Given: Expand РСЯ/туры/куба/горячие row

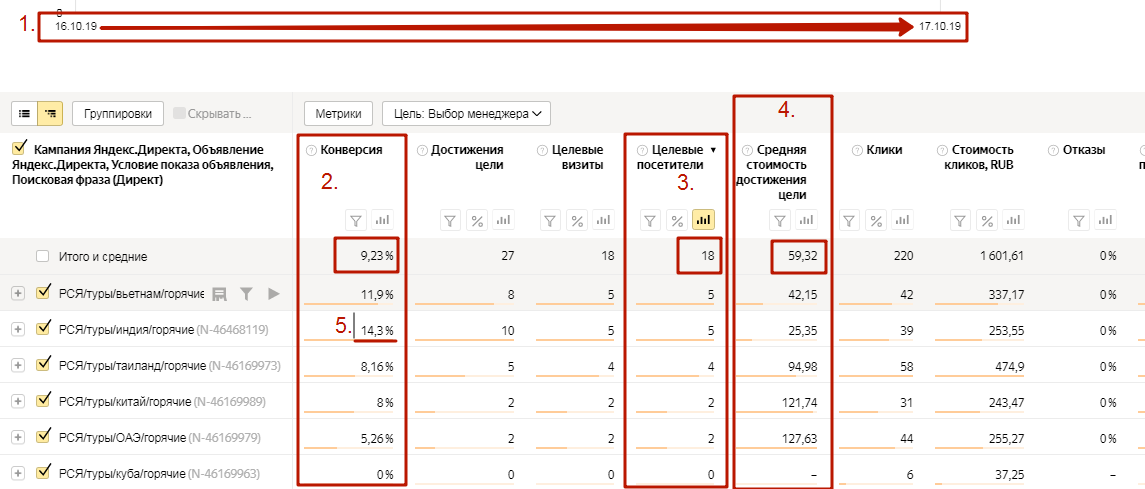Looking at the screenshot, I should point(18,473).
